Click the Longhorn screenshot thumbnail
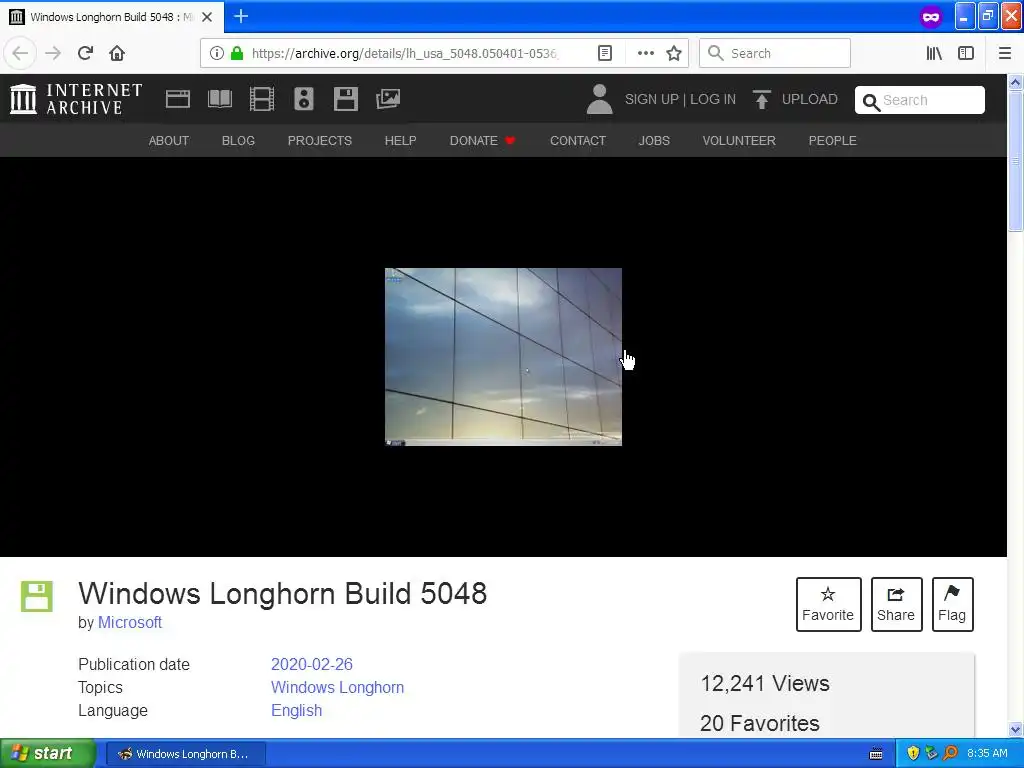 pyautogui.click(x=503, y=357)
